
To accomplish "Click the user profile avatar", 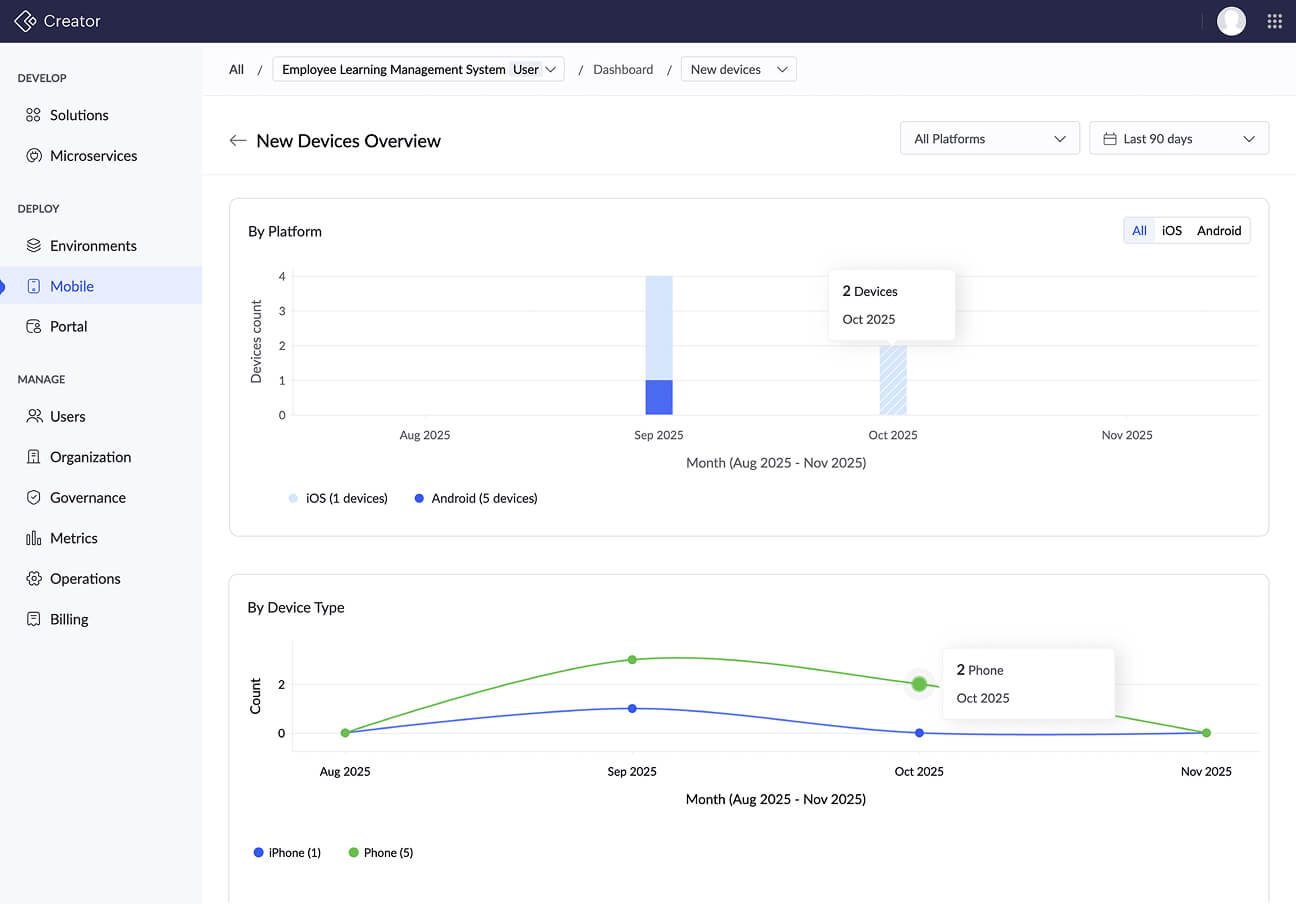I will (x=1231, y=21).
